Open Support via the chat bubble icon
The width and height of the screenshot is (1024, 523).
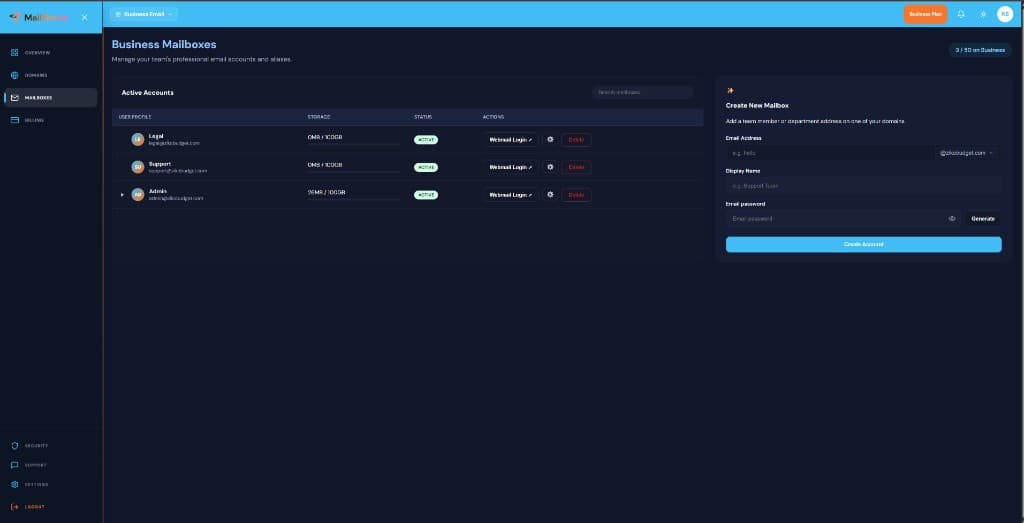coord(15,466)
